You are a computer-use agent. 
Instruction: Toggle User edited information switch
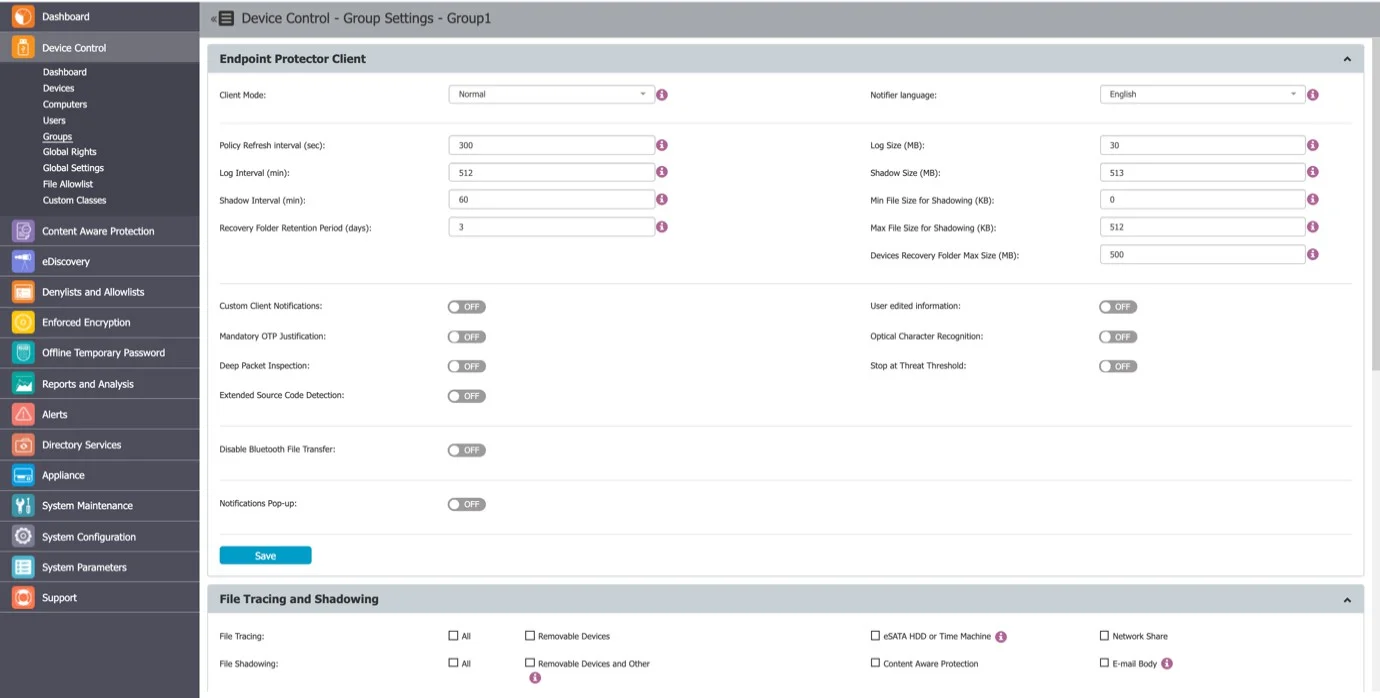[1118, 307]
